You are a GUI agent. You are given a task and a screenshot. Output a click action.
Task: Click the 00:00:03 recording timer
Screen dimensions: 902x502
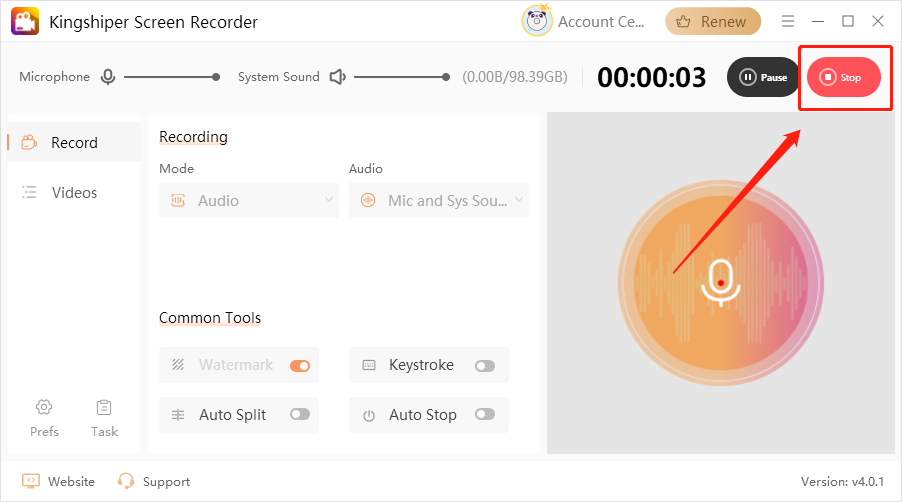coord(651,77)
